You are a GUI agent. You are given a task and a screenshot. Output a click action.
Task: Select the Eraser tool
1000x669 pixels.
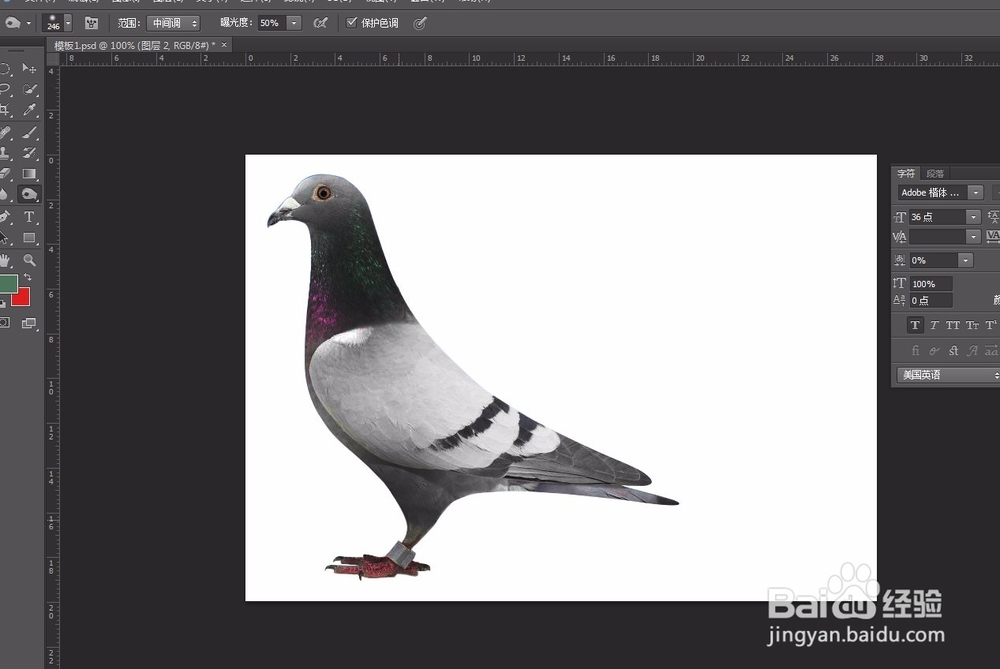tap(5, 173)
